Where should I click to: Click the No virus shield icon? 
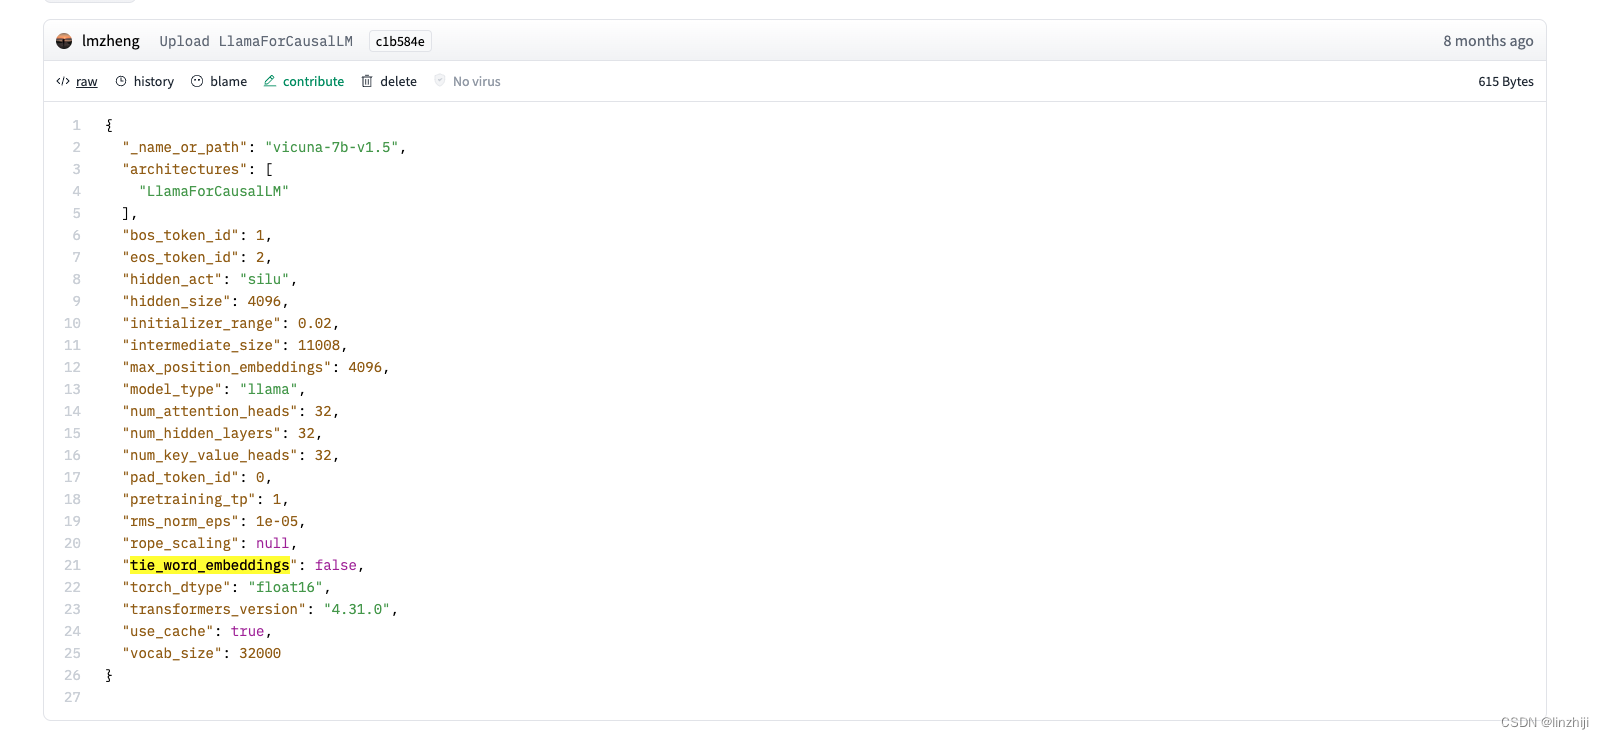(440, 80)
